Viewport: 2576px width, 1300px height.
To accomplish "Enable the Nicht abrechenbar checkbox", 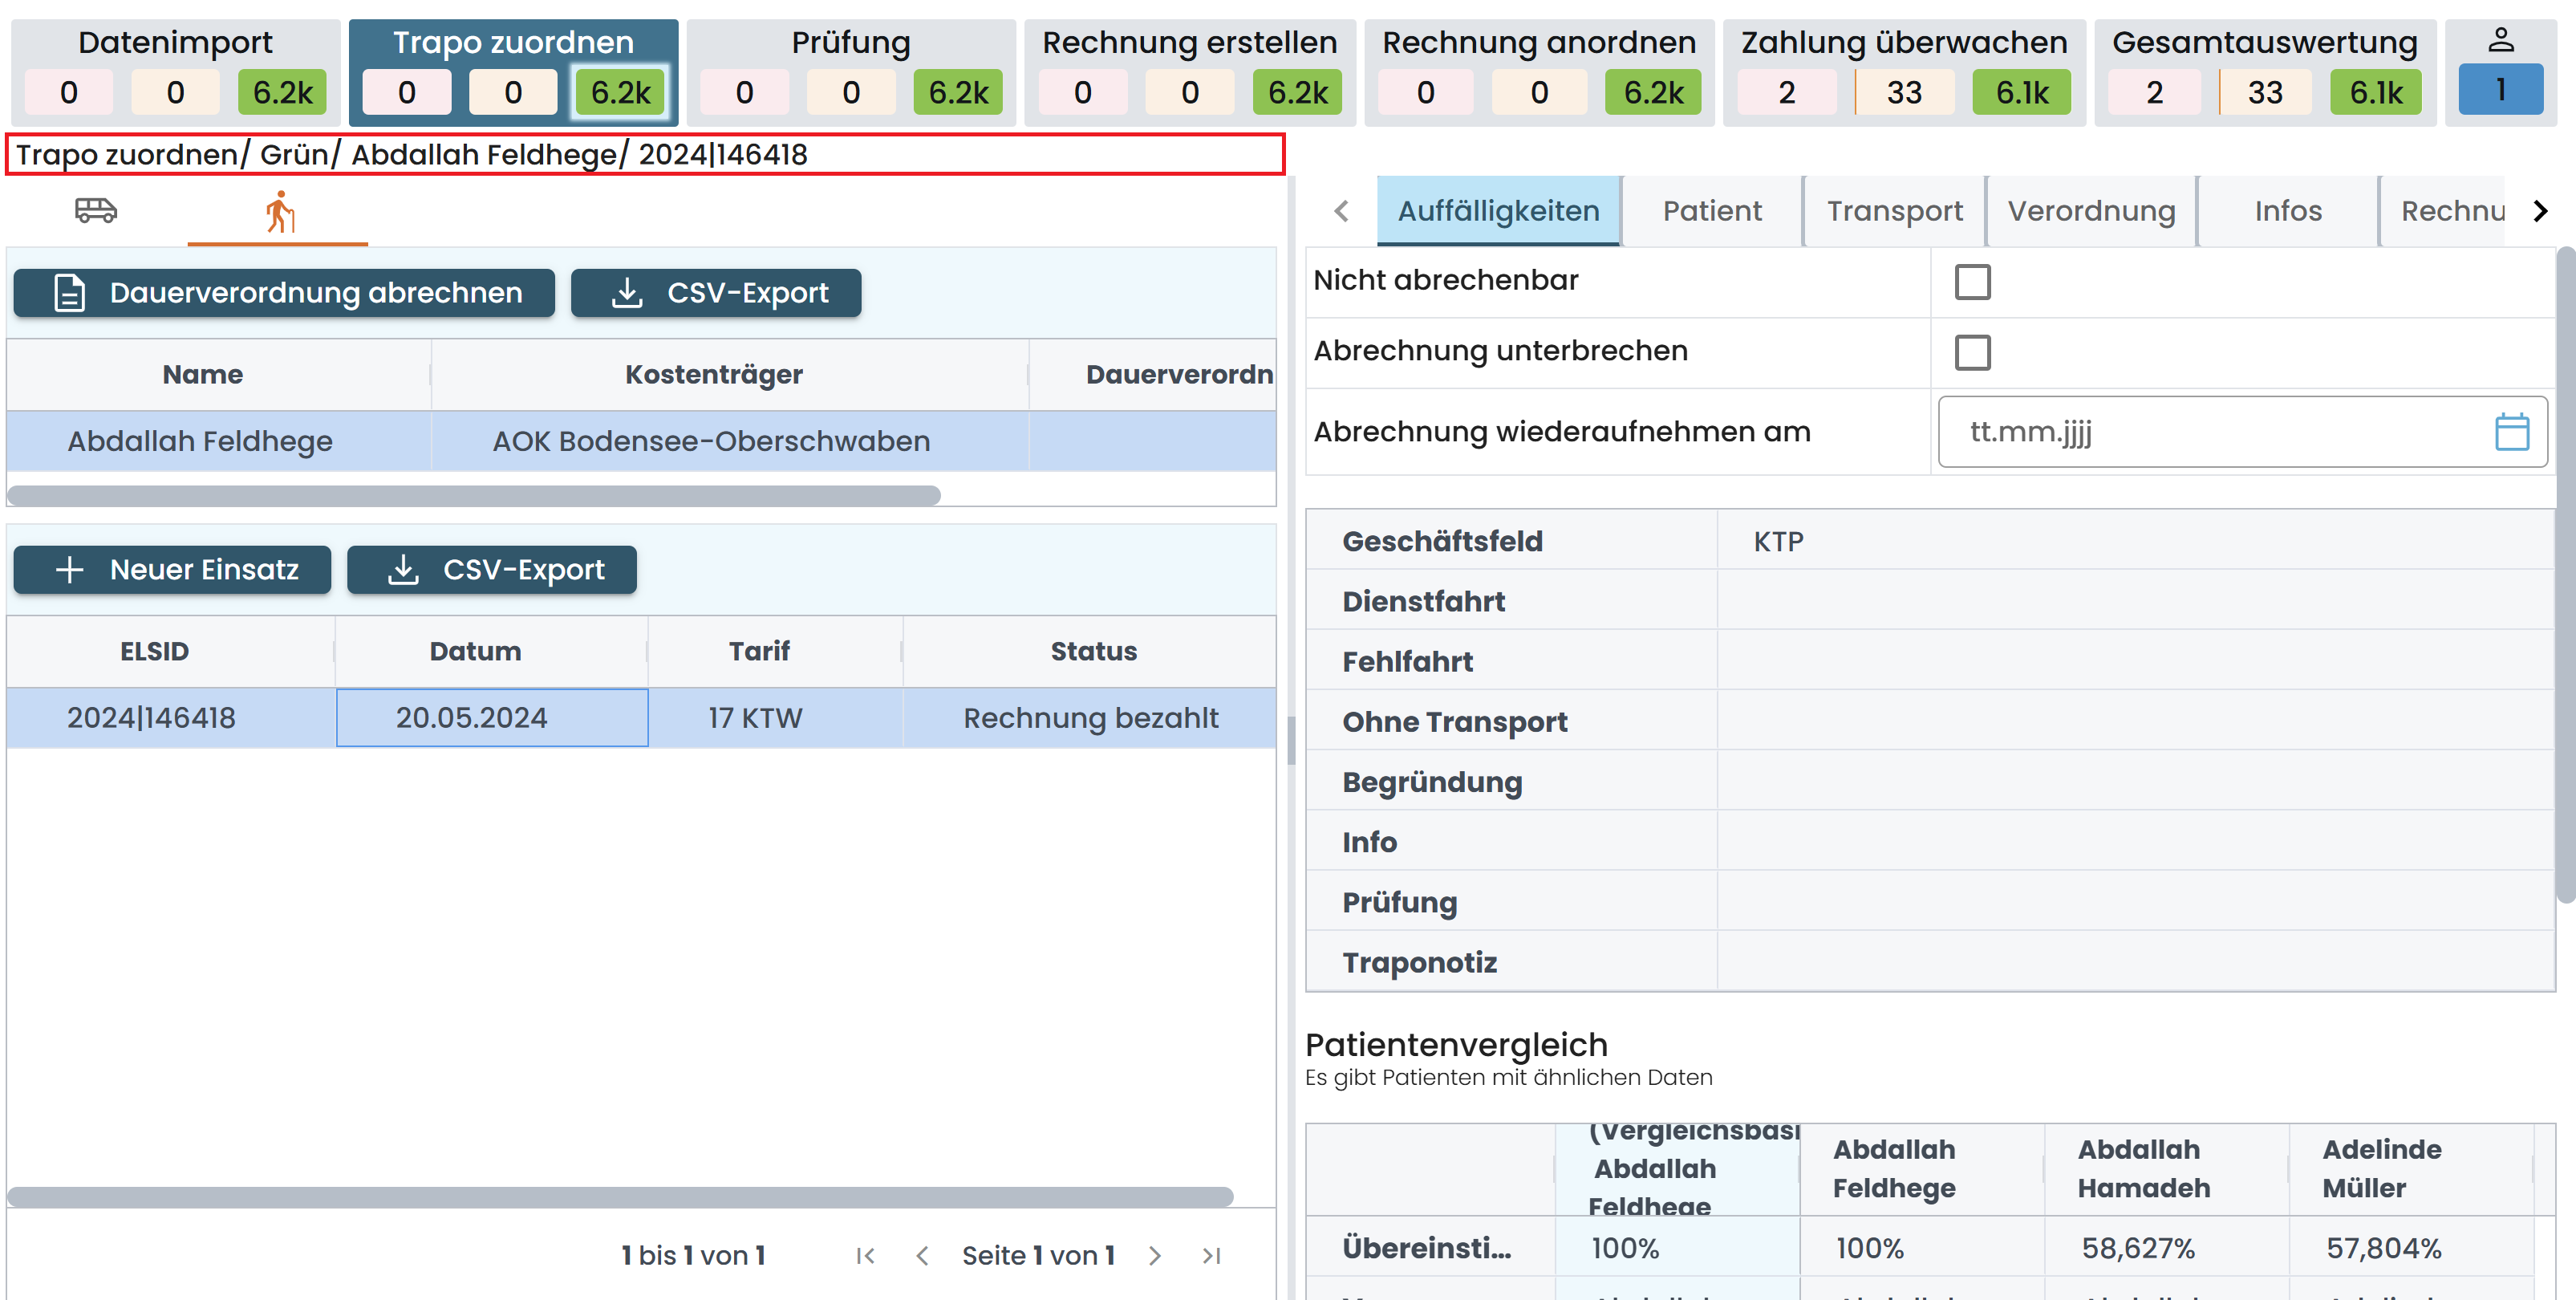I will click(x=1972, y=282).
